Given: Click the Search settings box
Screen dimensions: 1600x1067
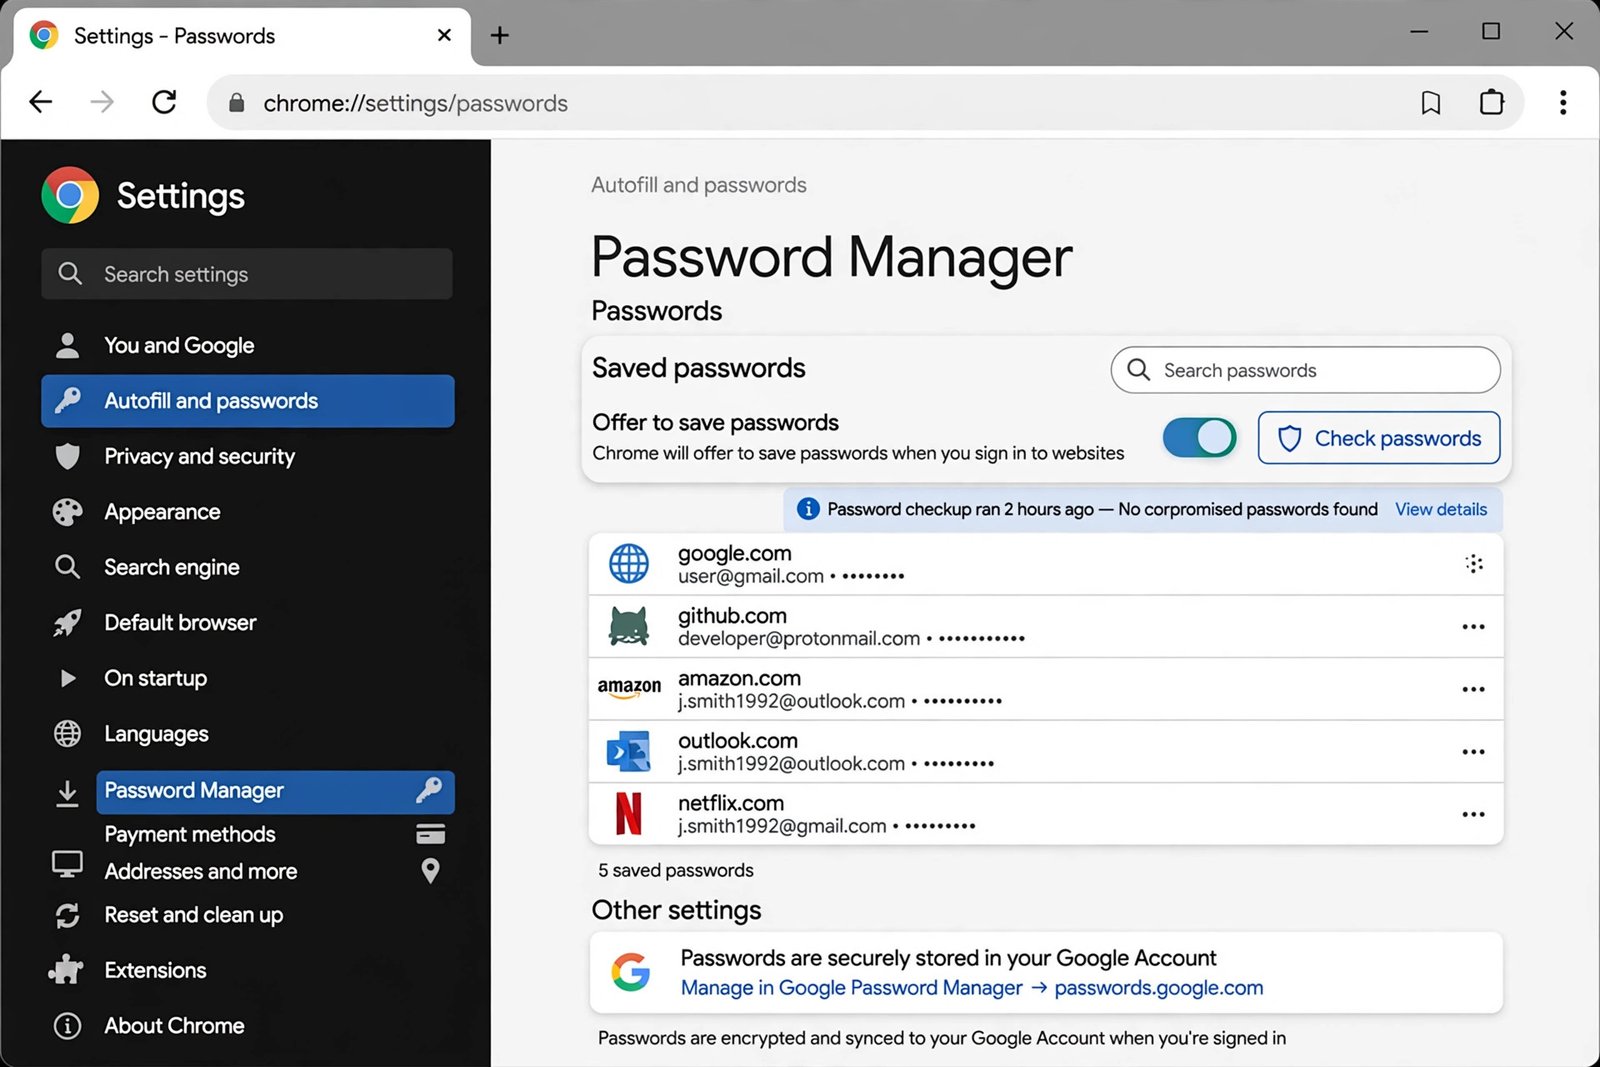Looking at the screenshot, I should point(247,274).
